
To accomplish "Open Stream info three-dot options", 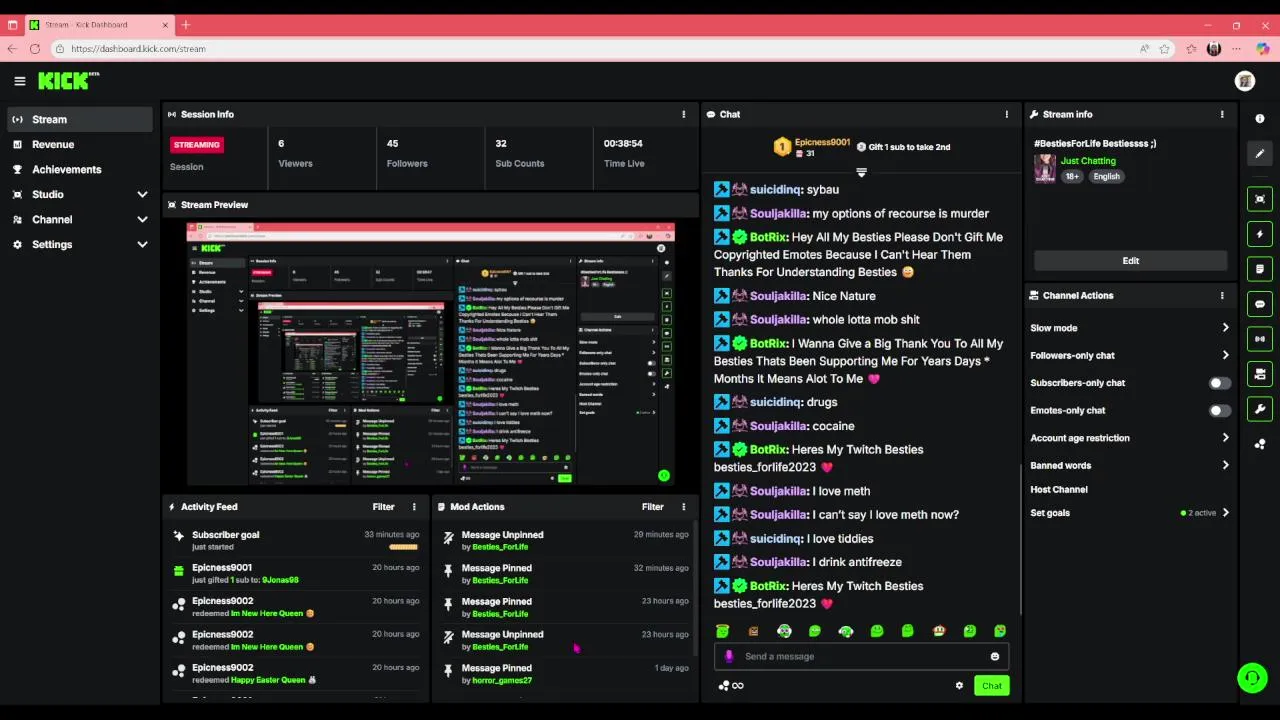I will 1222,114.
